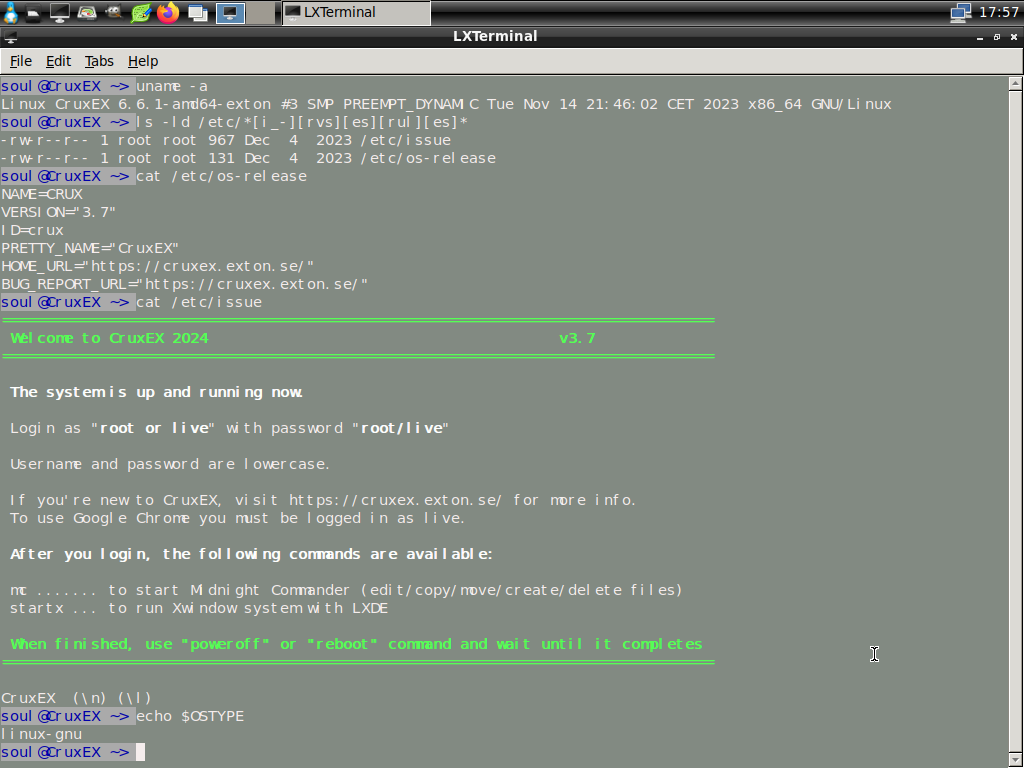Viewport: 1024px width, 768px height.
Task: Click the 'To use Google Chrome' line
Action: [x=237, y=519]
